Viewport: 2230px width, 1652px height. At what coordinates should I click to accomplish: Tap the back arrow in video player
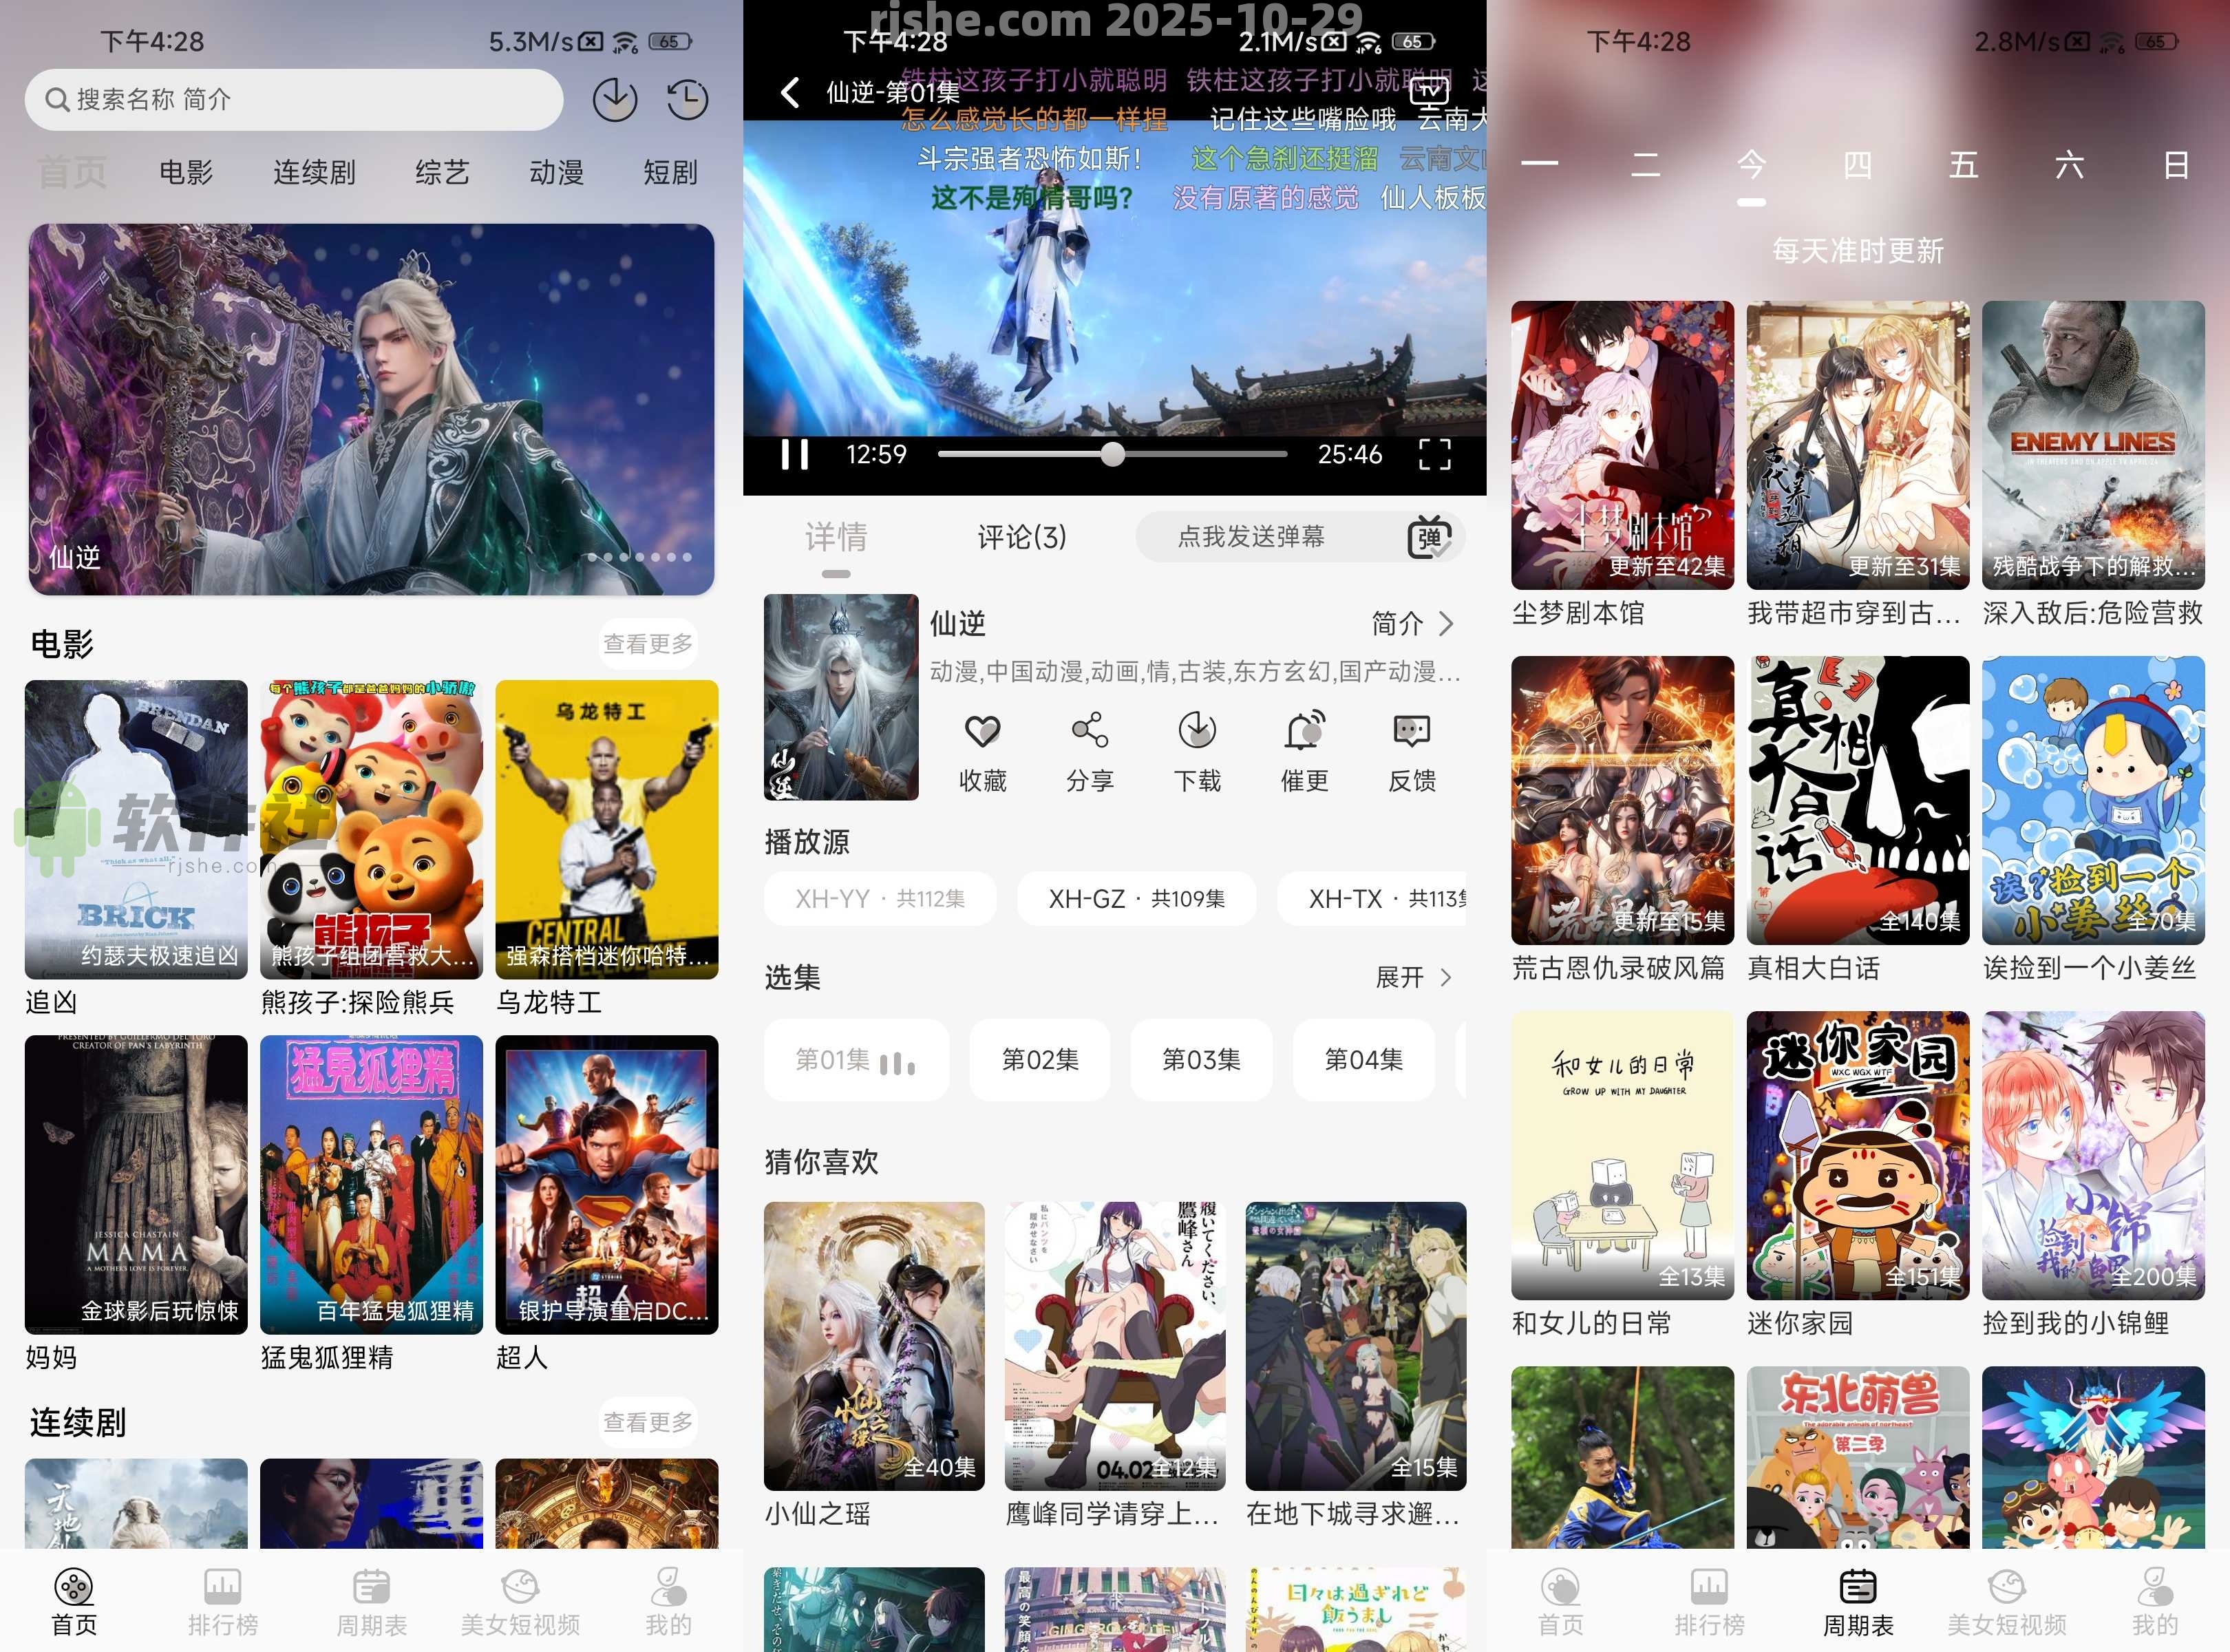790,93
